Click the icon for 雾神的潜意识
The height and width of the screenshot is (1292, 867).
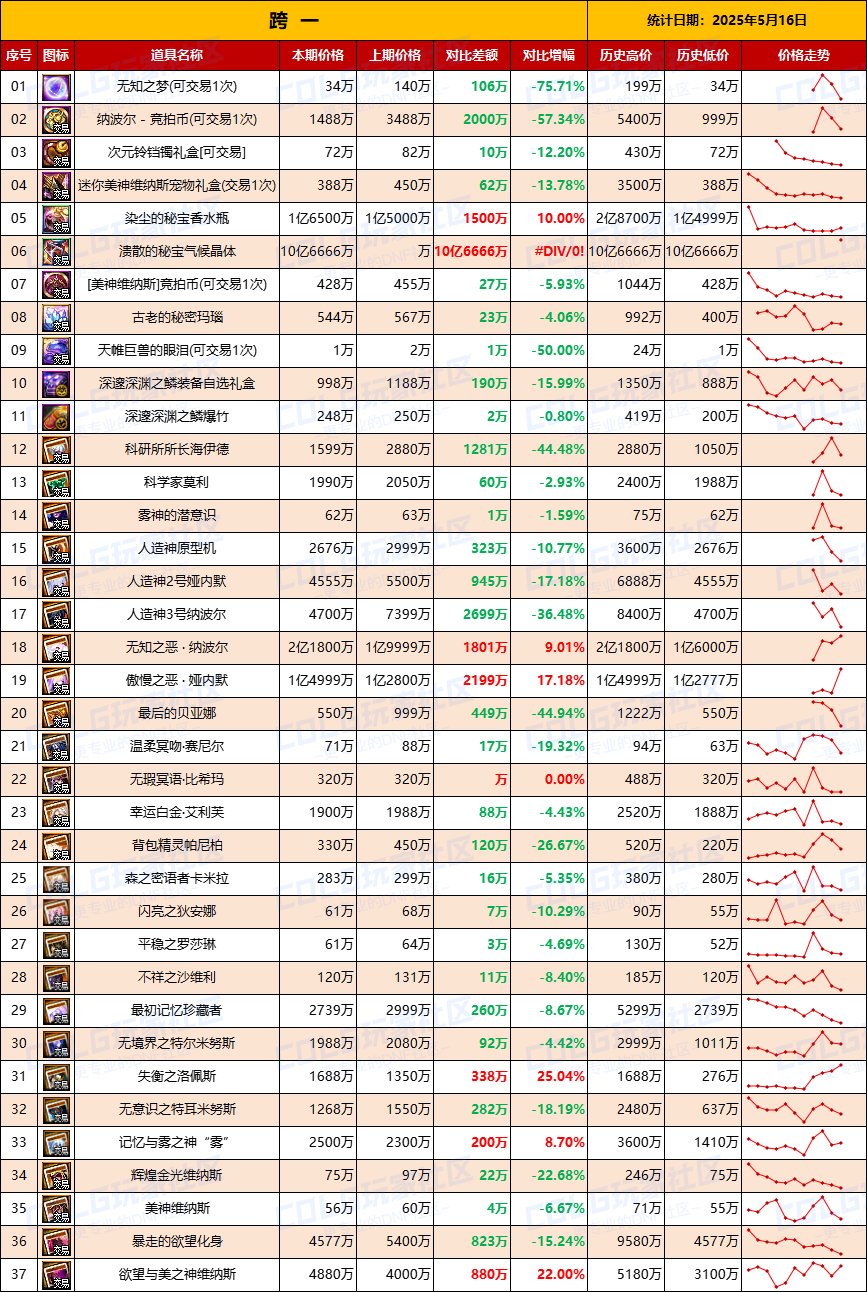point(56,516)
